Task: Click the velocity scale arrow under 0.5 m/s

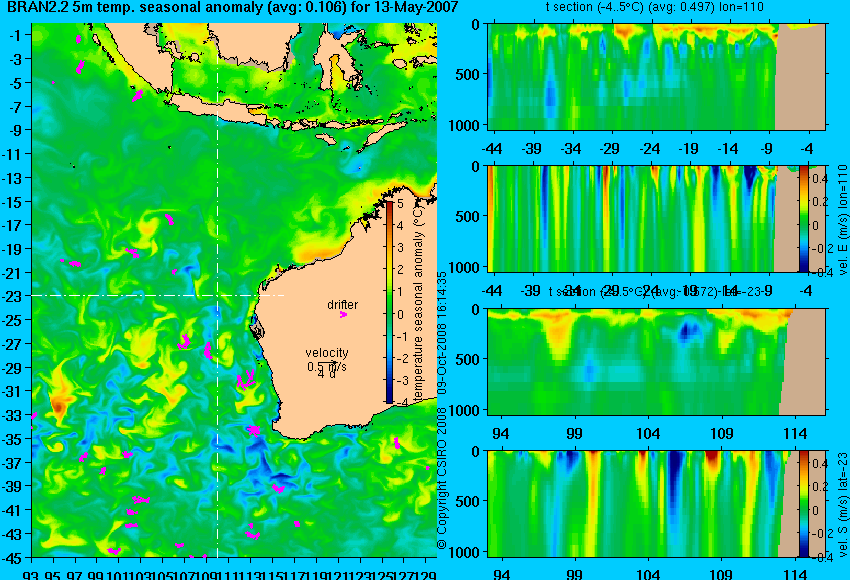Action: pos(327,363)
